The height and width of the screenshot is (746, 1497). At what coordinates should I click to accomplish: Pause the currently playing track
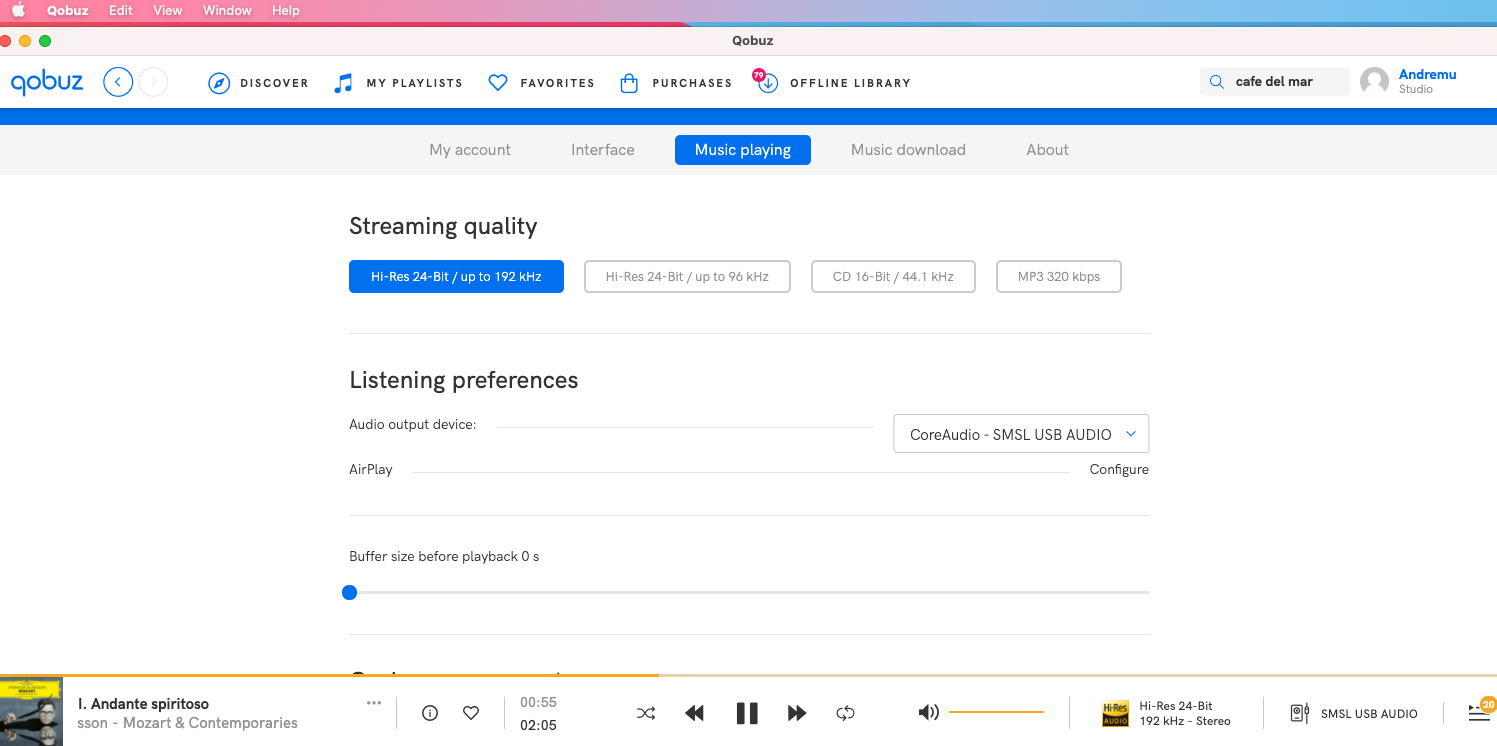(x=747, y=712)
